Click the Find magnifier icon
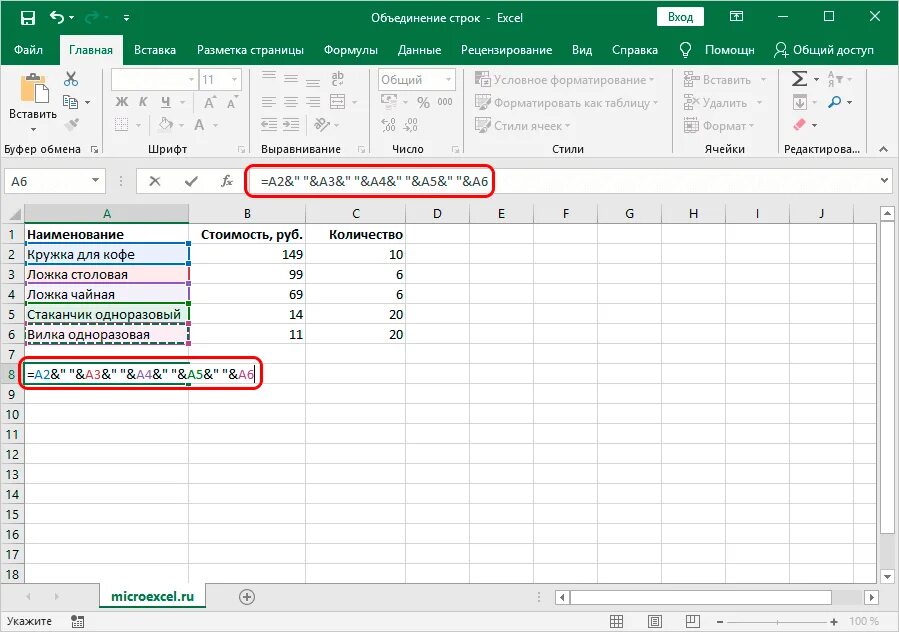899x632 pixels. tap(834, 102)
